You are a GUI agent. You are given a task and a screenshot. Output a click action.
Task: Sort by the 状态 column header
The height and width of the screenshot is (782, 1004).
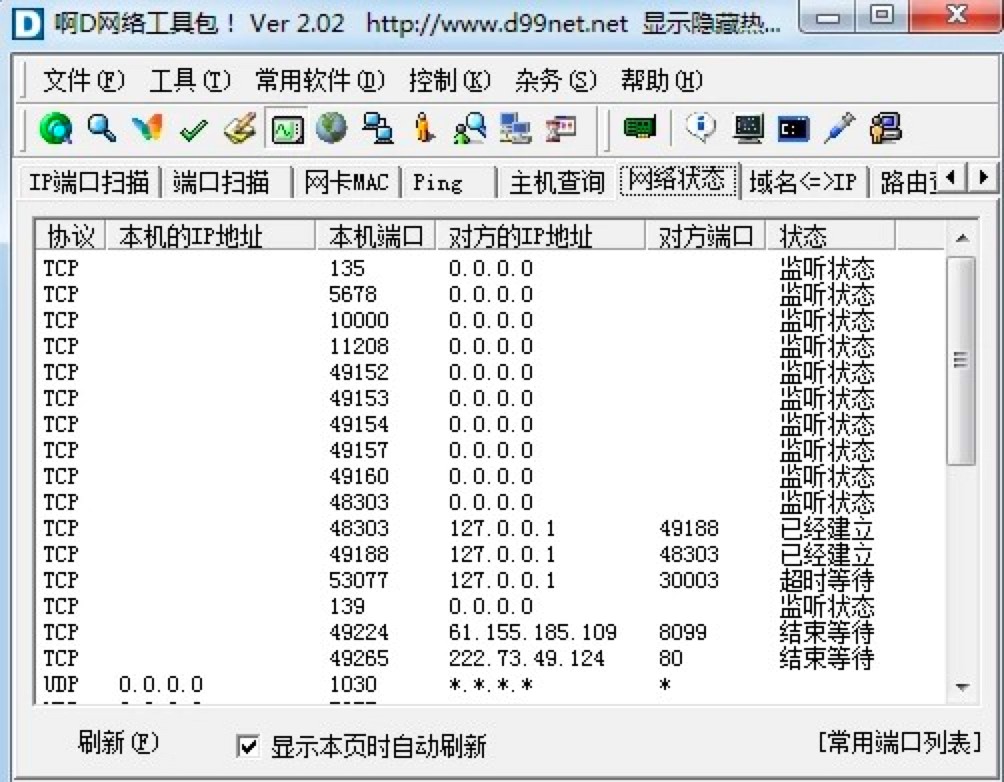(830, 236)
